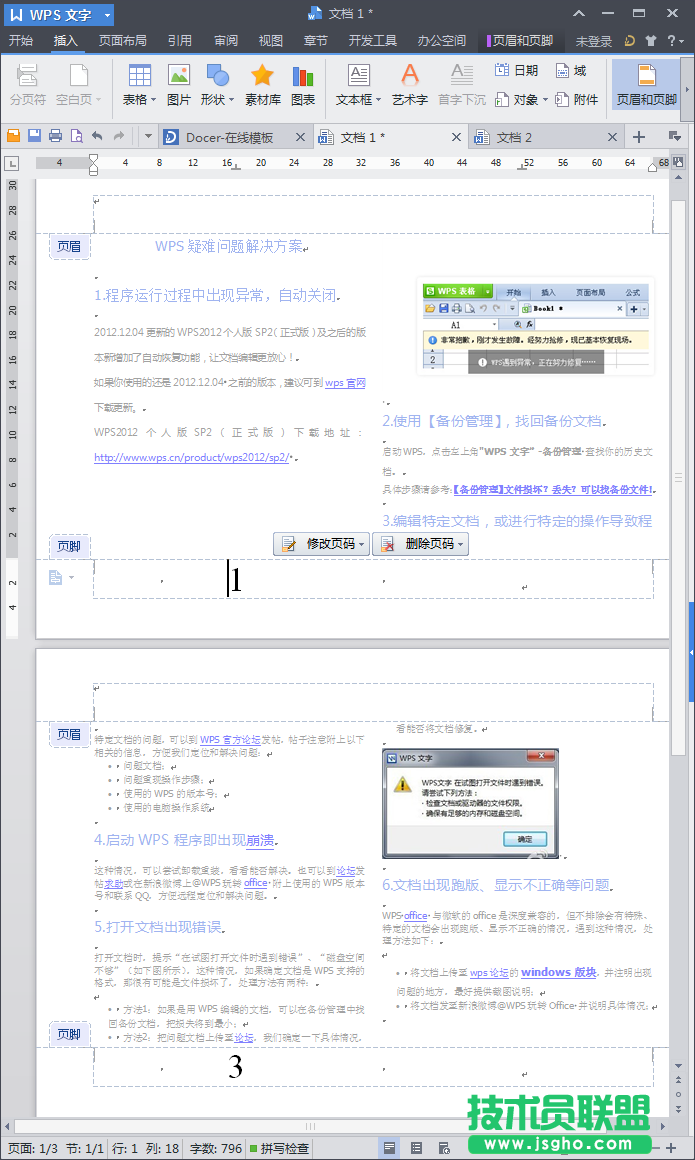
Task: Toggle 拼写检查 spell check in status bar
Action: coord(278,1149)
